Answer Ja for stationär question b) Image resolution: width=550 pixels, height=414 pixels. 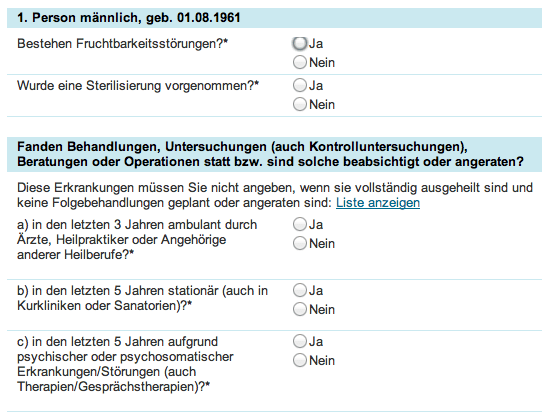coord(300,290)
